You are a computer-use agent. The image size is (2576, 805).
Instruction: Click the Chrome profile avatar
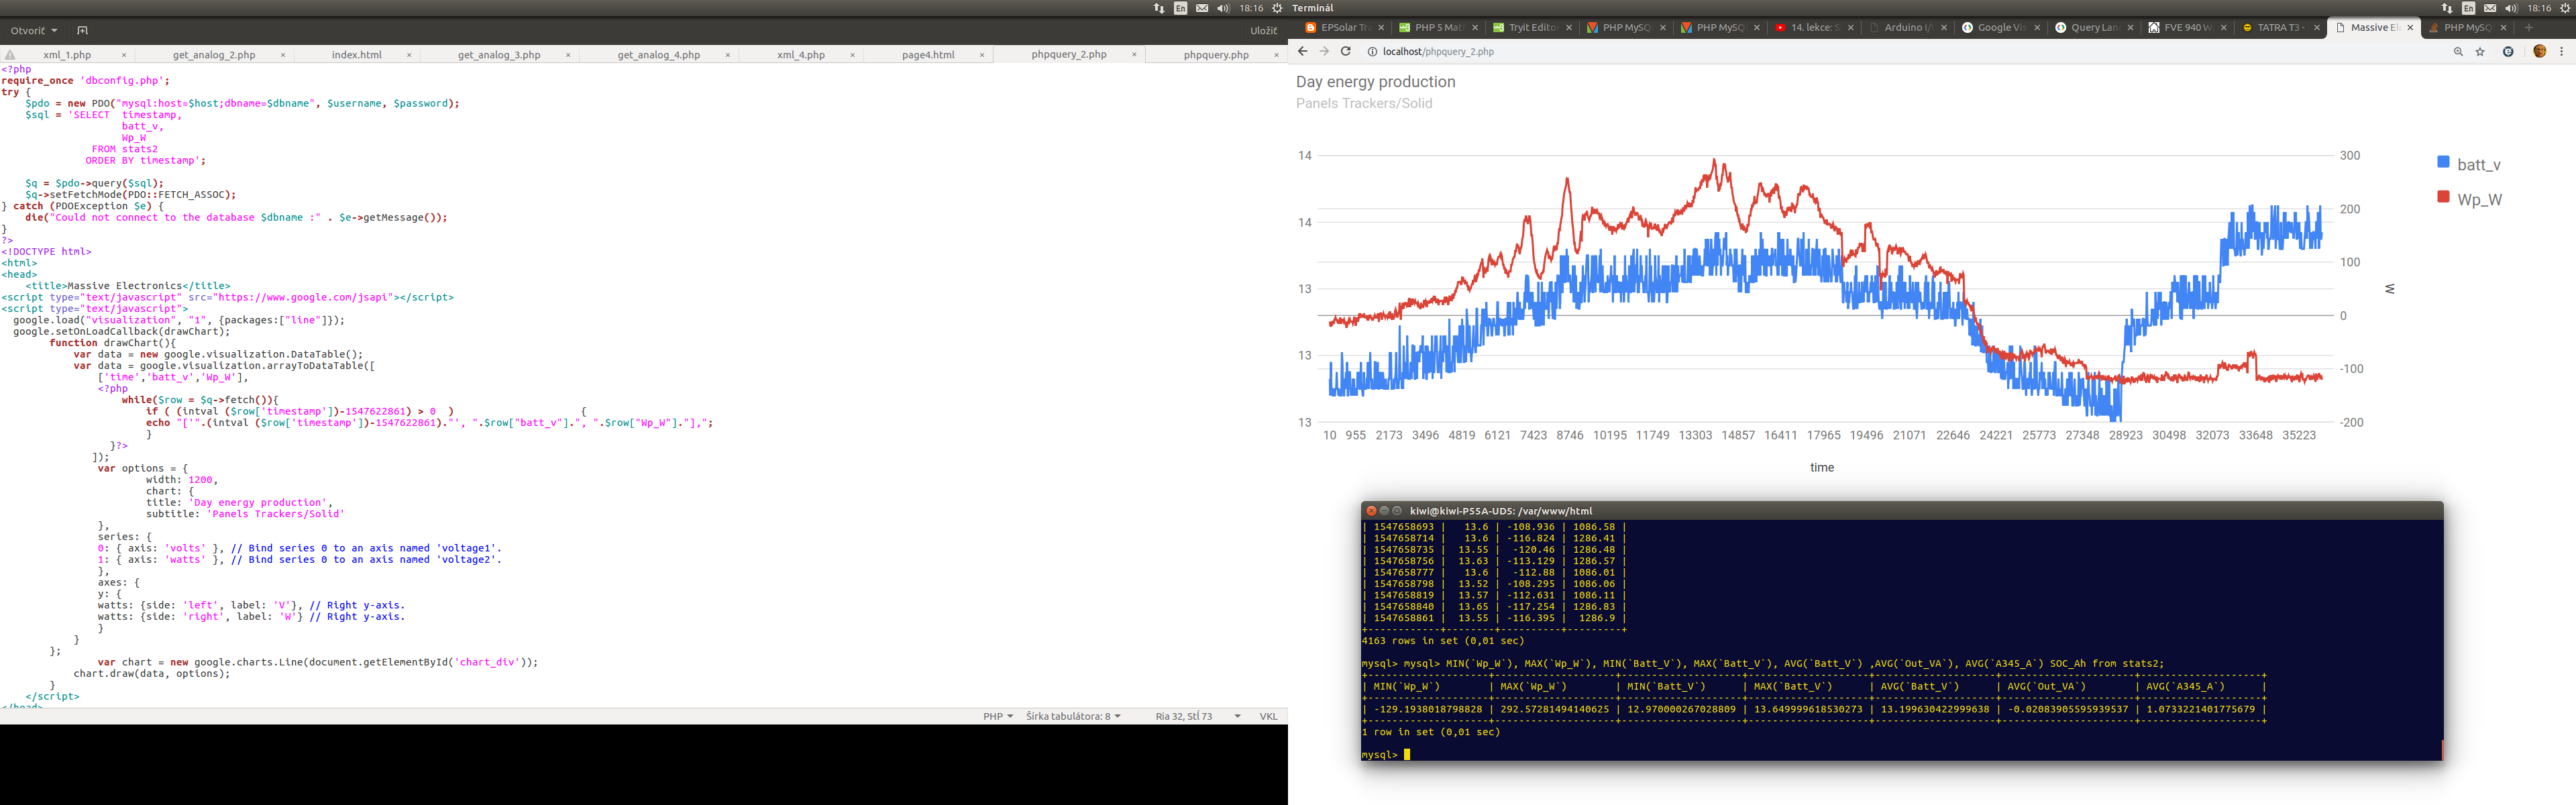[2539, 52]
